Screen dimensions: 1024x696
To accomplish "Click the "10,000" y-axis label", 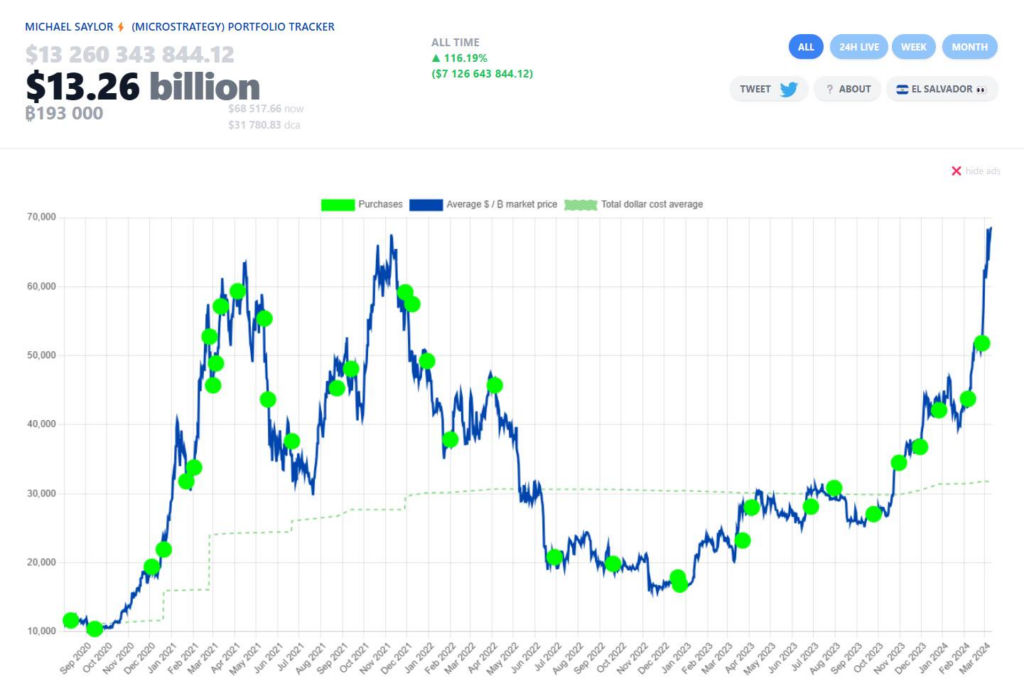I will click(x=43, y=631).
